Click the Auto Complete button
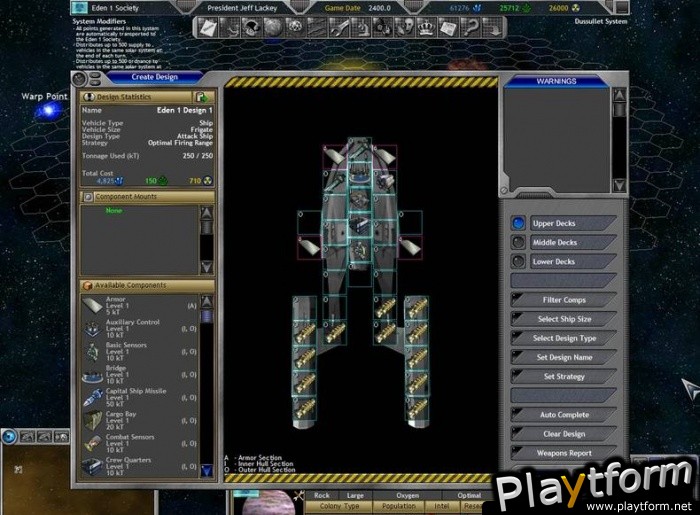 (564, 415)
